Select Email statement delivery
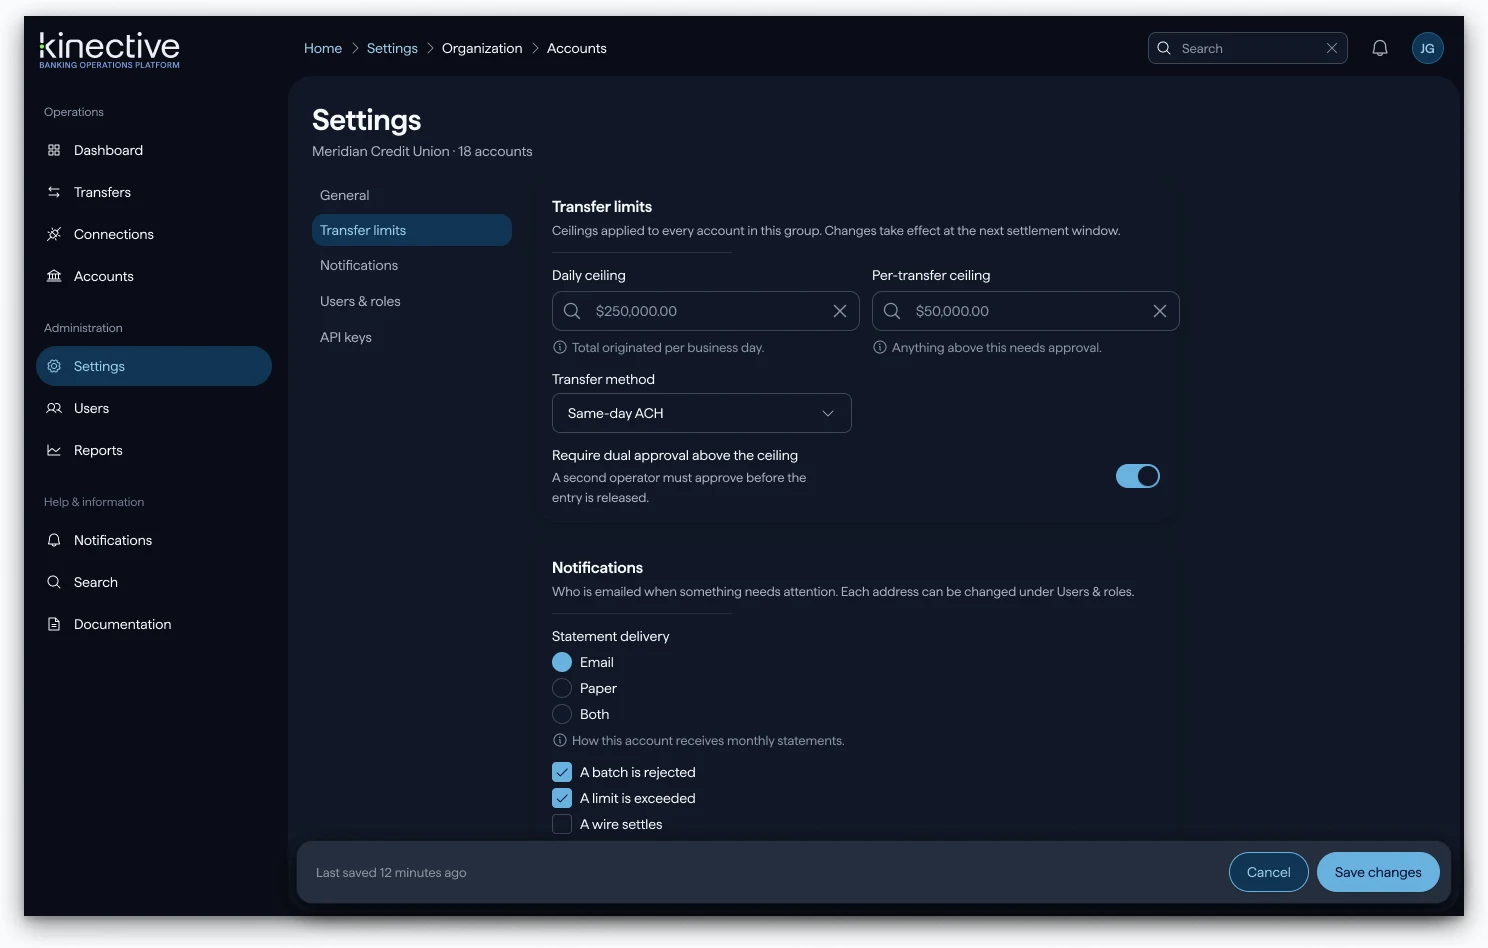Screen dimensions: 1488x948 562,662
